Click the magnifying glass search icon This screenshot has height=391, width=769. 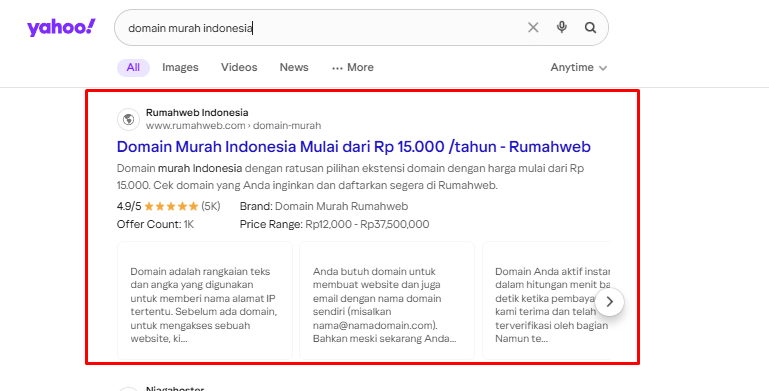pyautogui.click(x=590, y=27)
